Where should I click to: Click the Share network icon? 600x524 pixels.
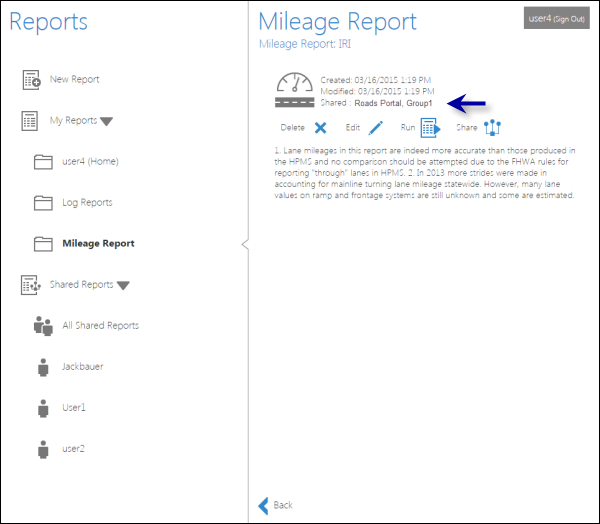pos(492,128)
